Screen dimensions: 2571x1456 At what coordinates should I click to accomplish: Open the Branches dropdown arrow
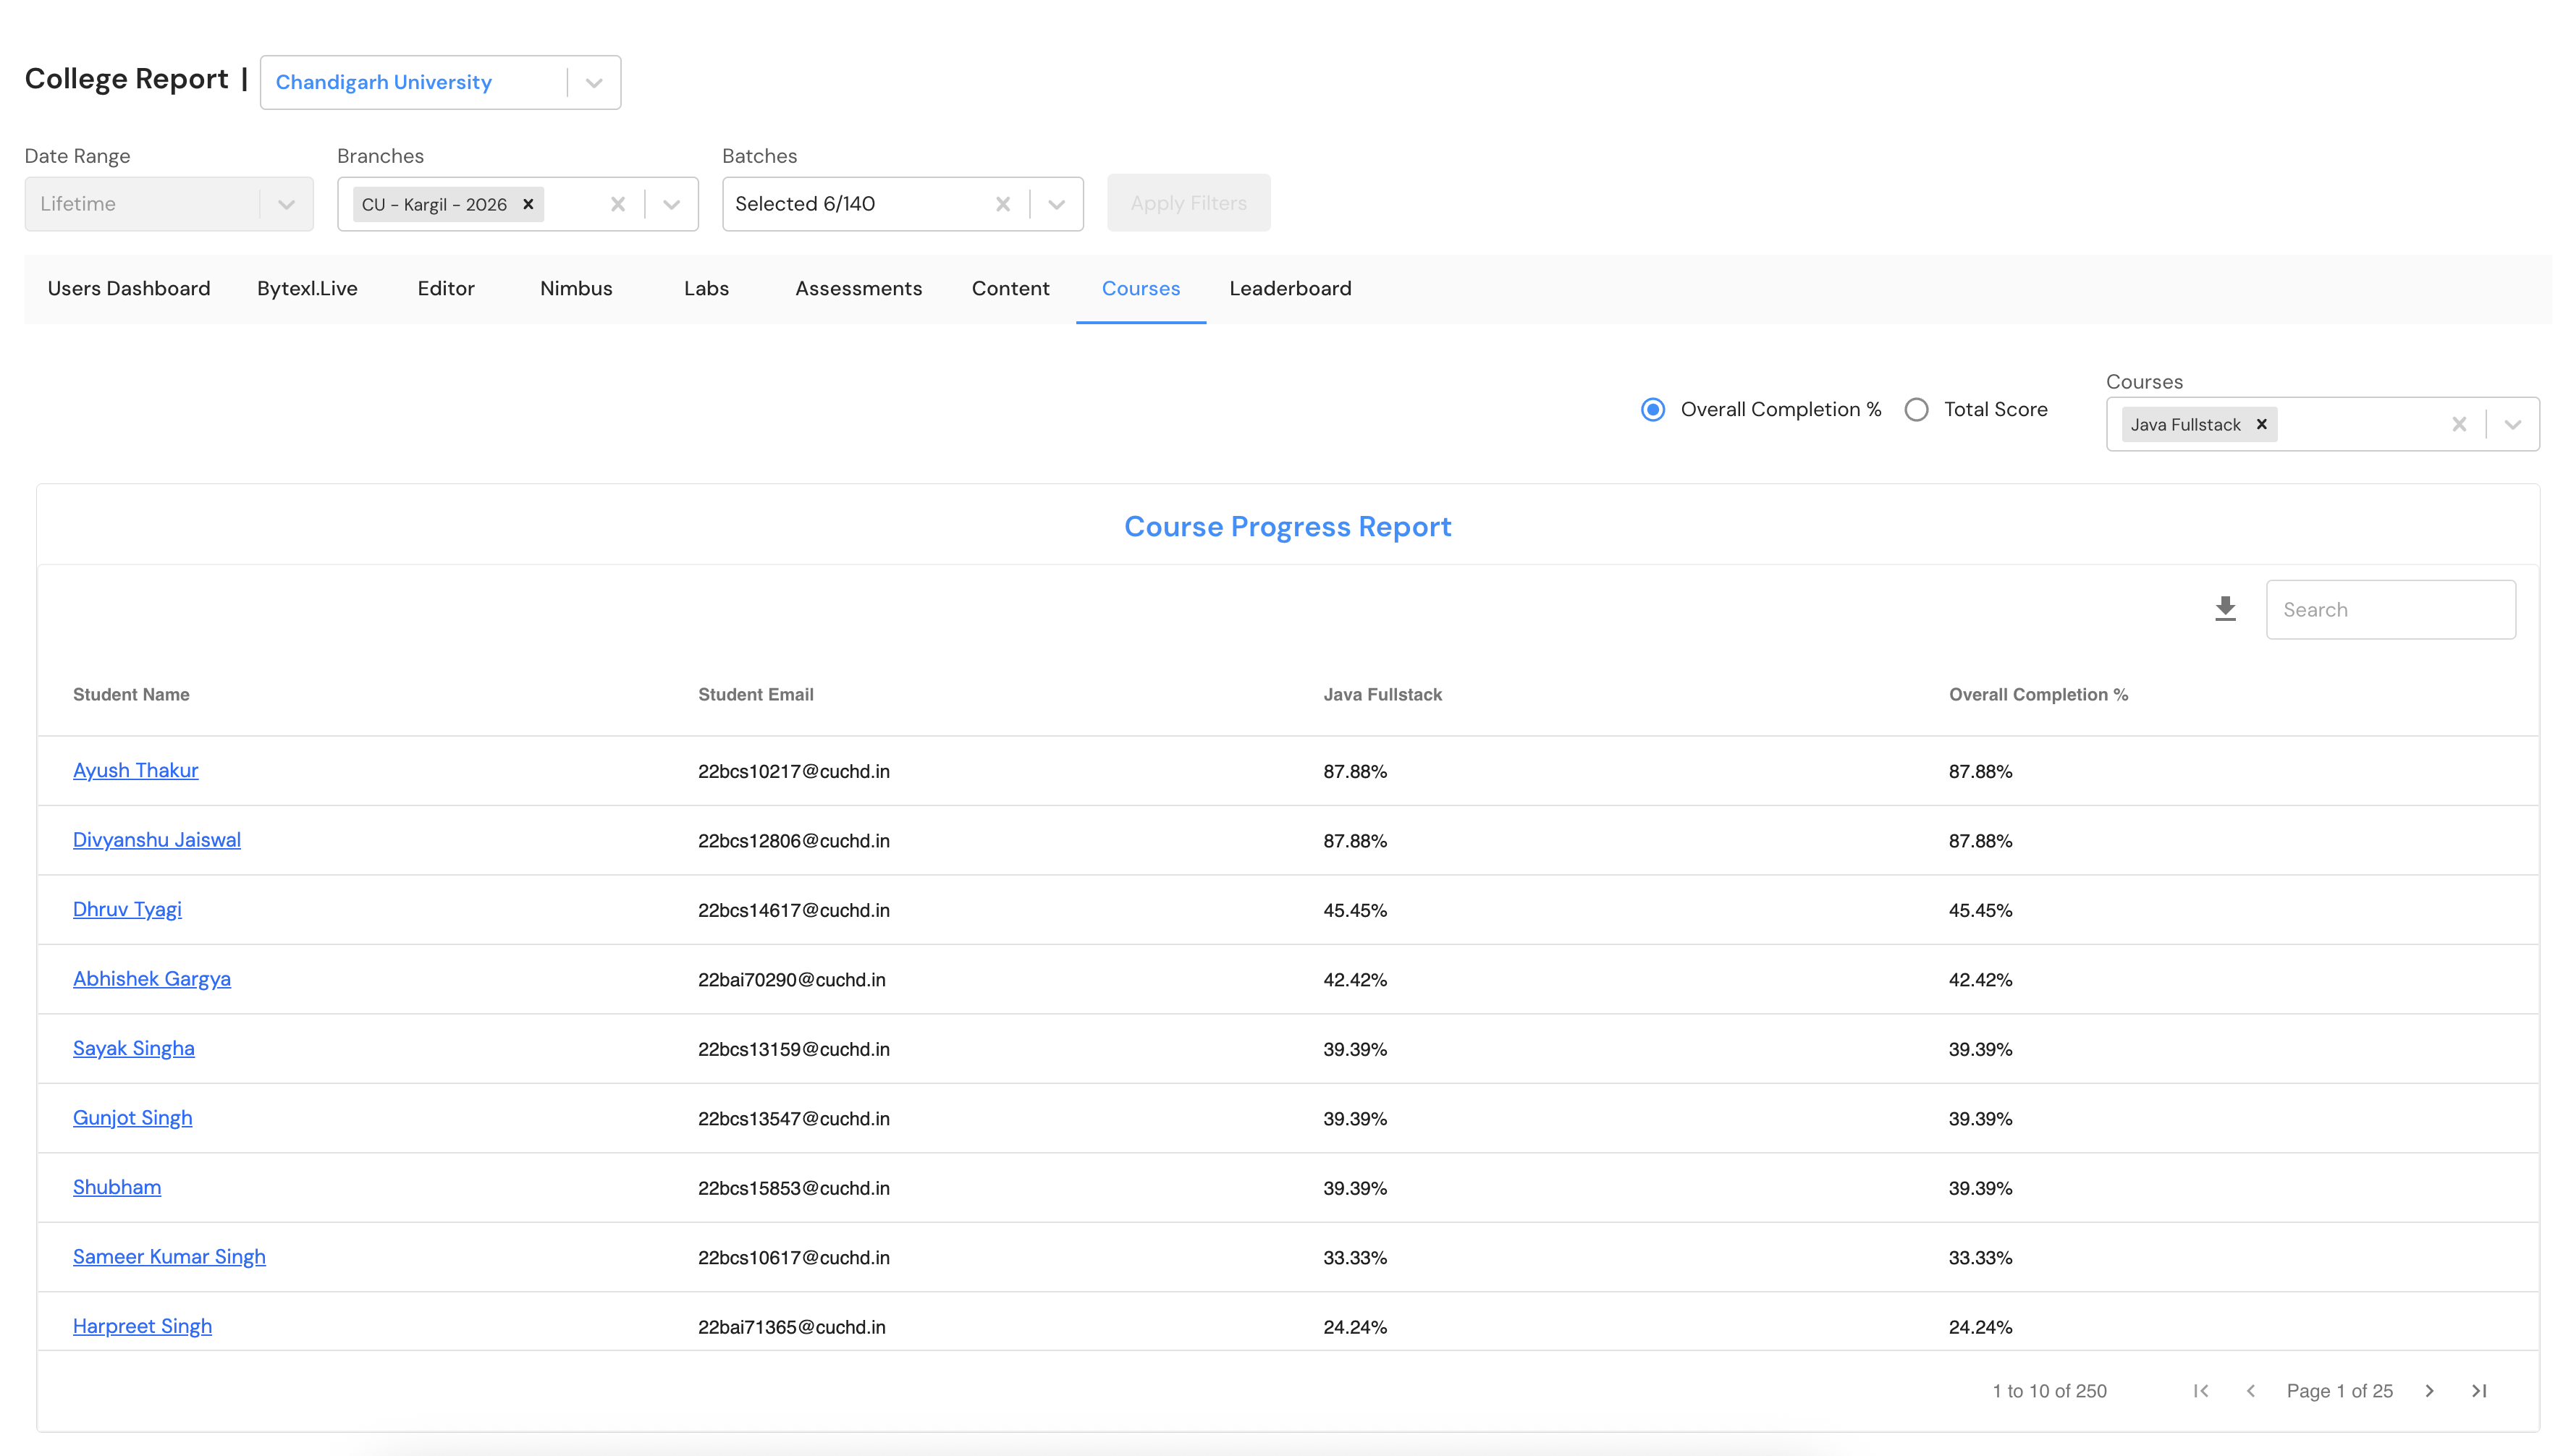coord(671,204)
